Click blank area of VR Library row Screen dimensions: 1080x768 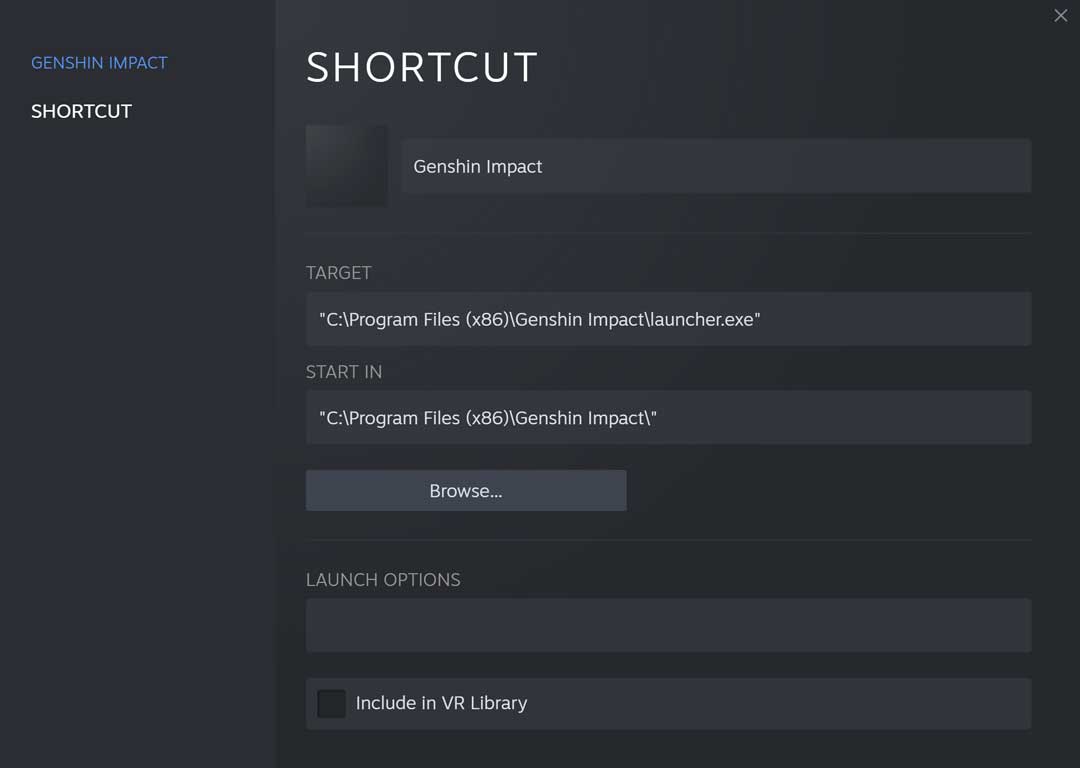point(800,703)
